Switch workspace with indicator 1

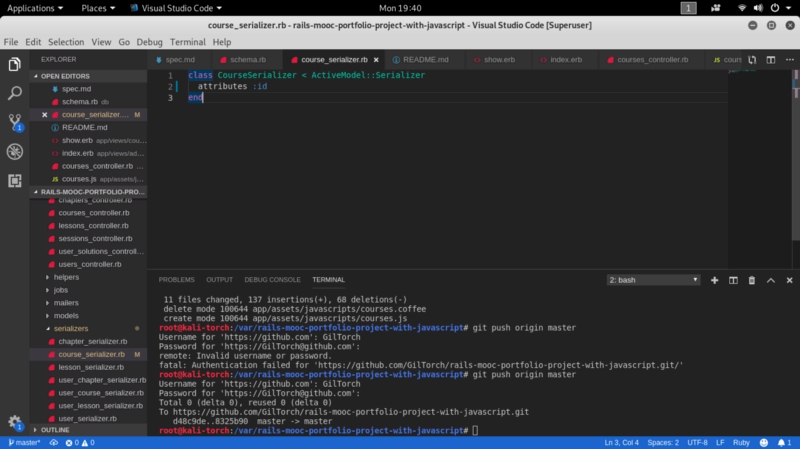coord(688,8)
